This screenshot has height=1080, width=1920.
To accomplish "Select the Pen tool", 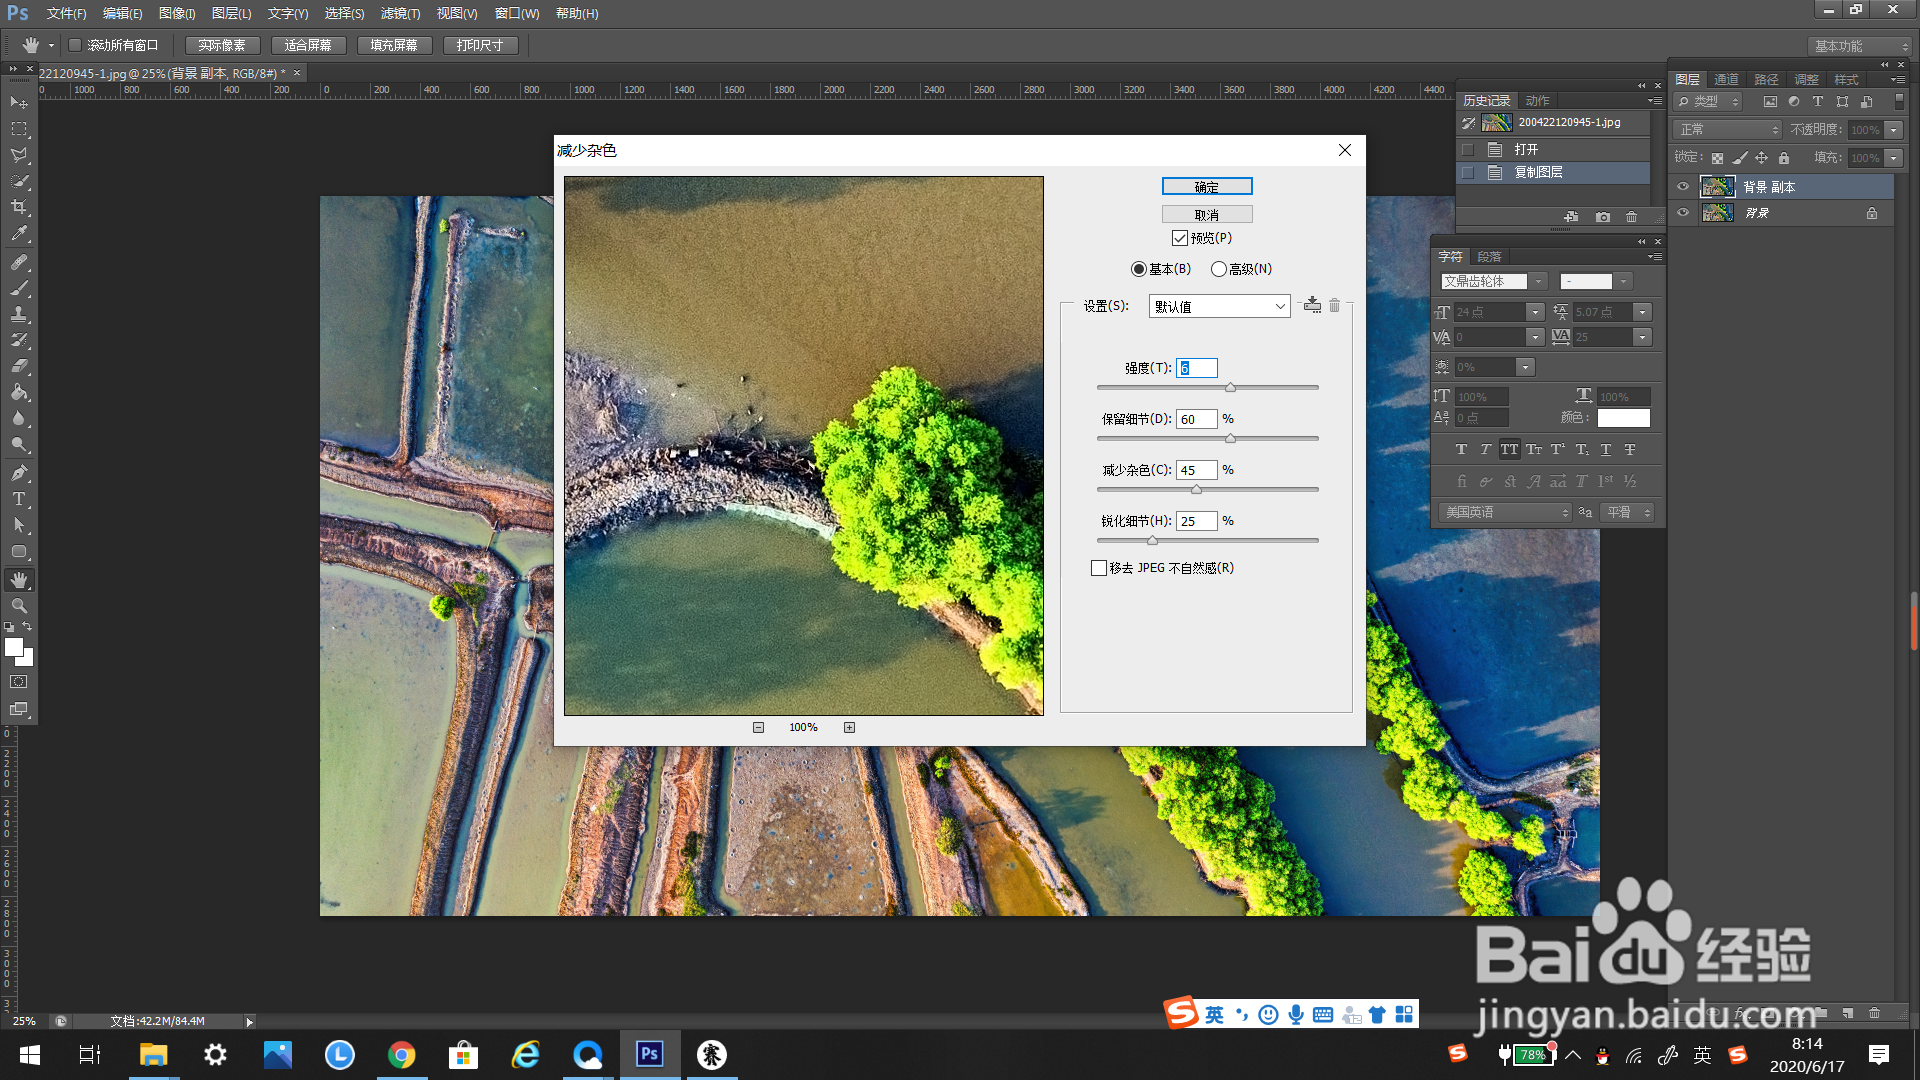I will [x=19, y=473].
